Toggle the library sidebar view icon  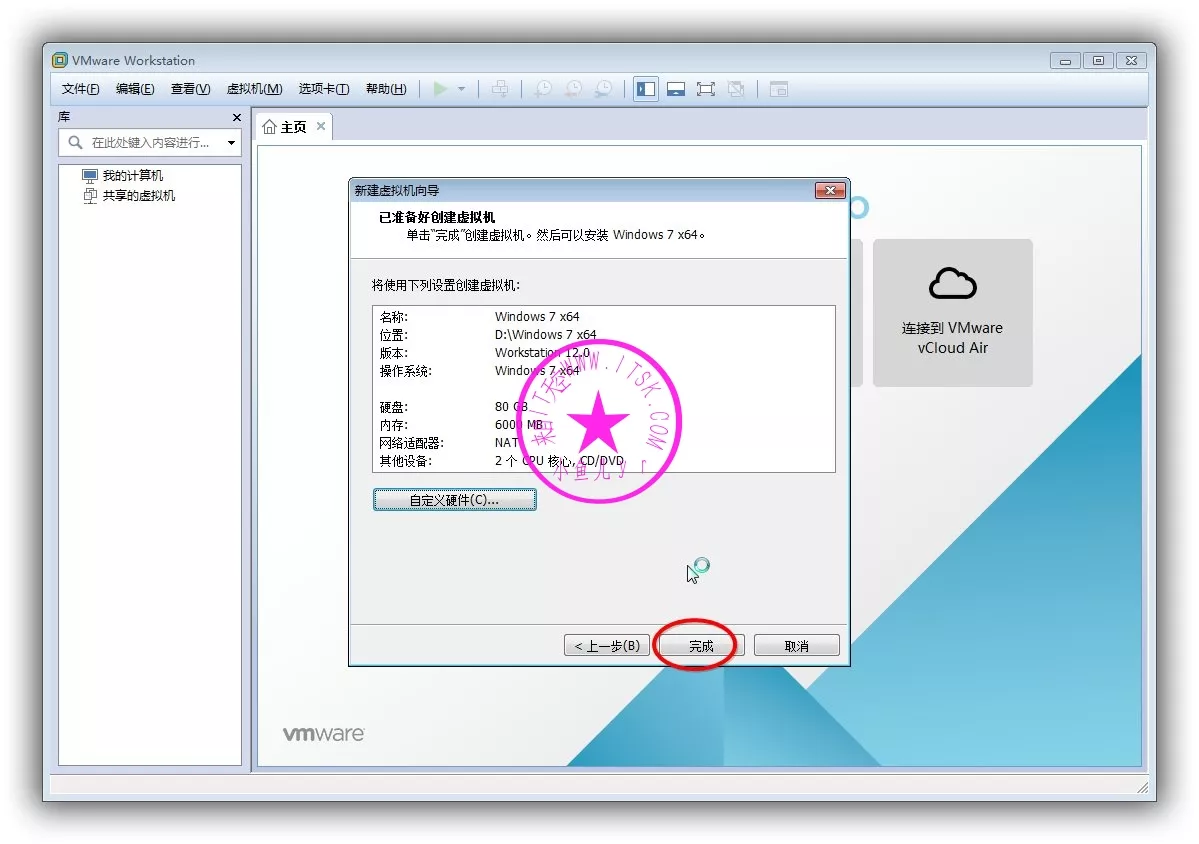coord(646,89)
